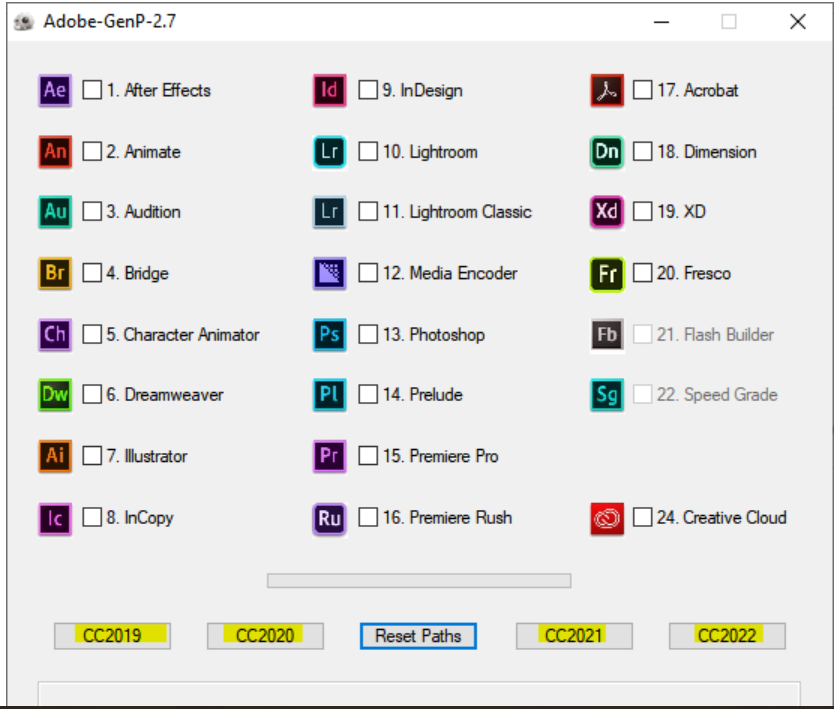Click the "22. Speed Grade" label
The image size is (834, 709).
(717, 395)
